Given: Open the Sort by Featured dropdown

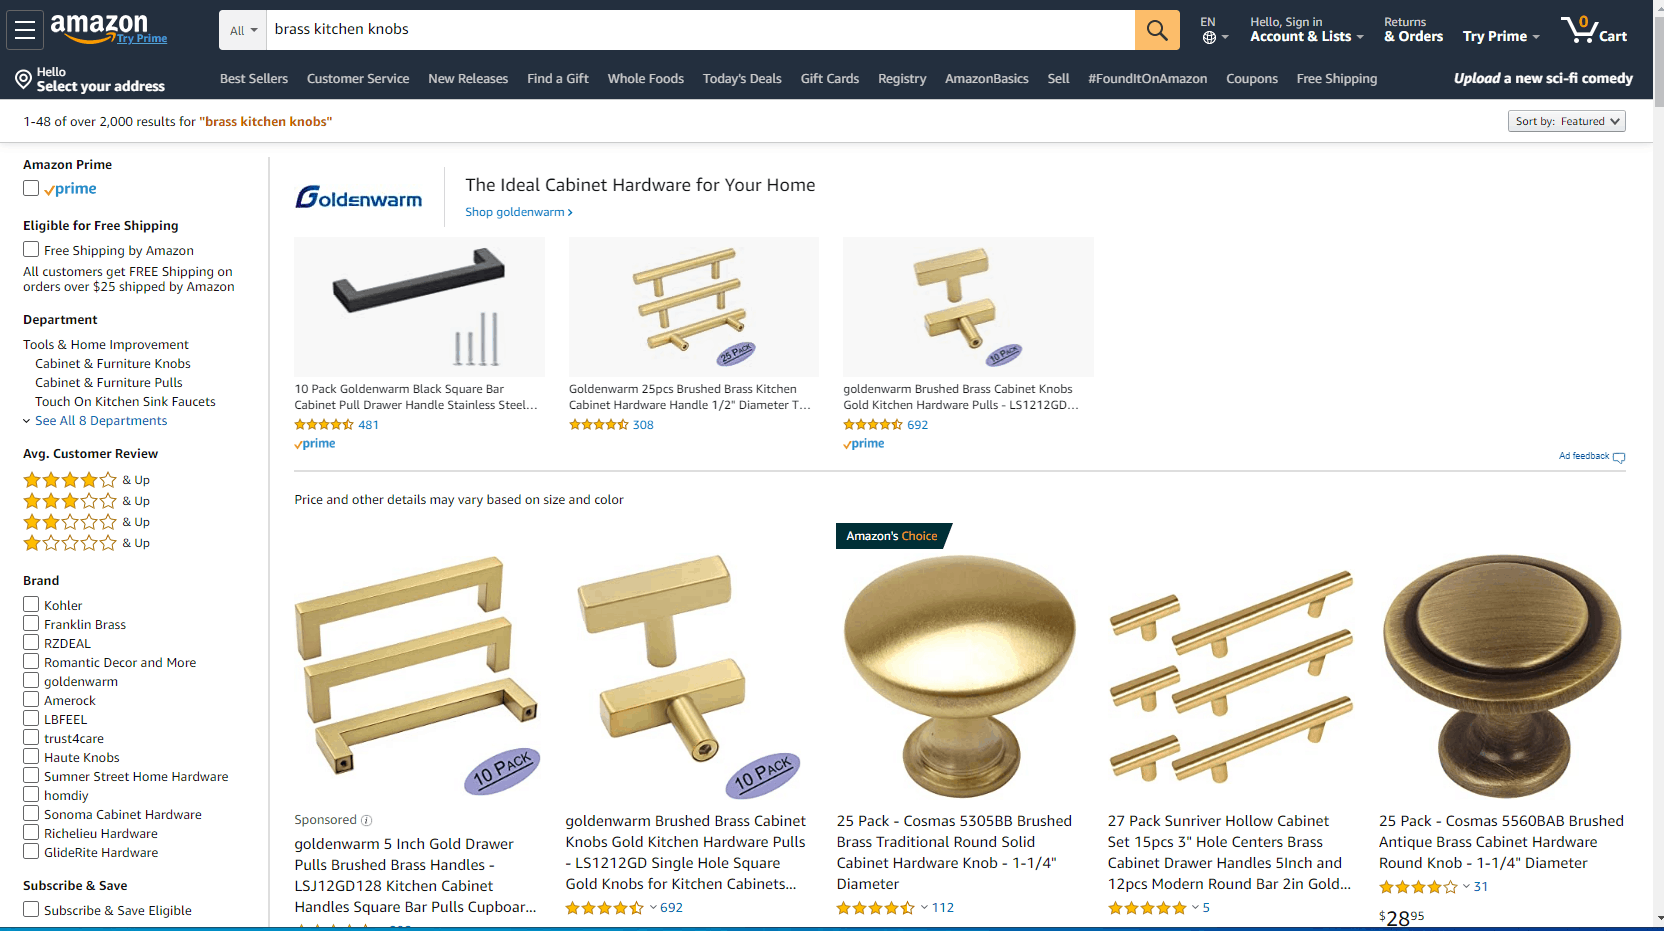Looking at the screenshot, I should pos(1566,121).
